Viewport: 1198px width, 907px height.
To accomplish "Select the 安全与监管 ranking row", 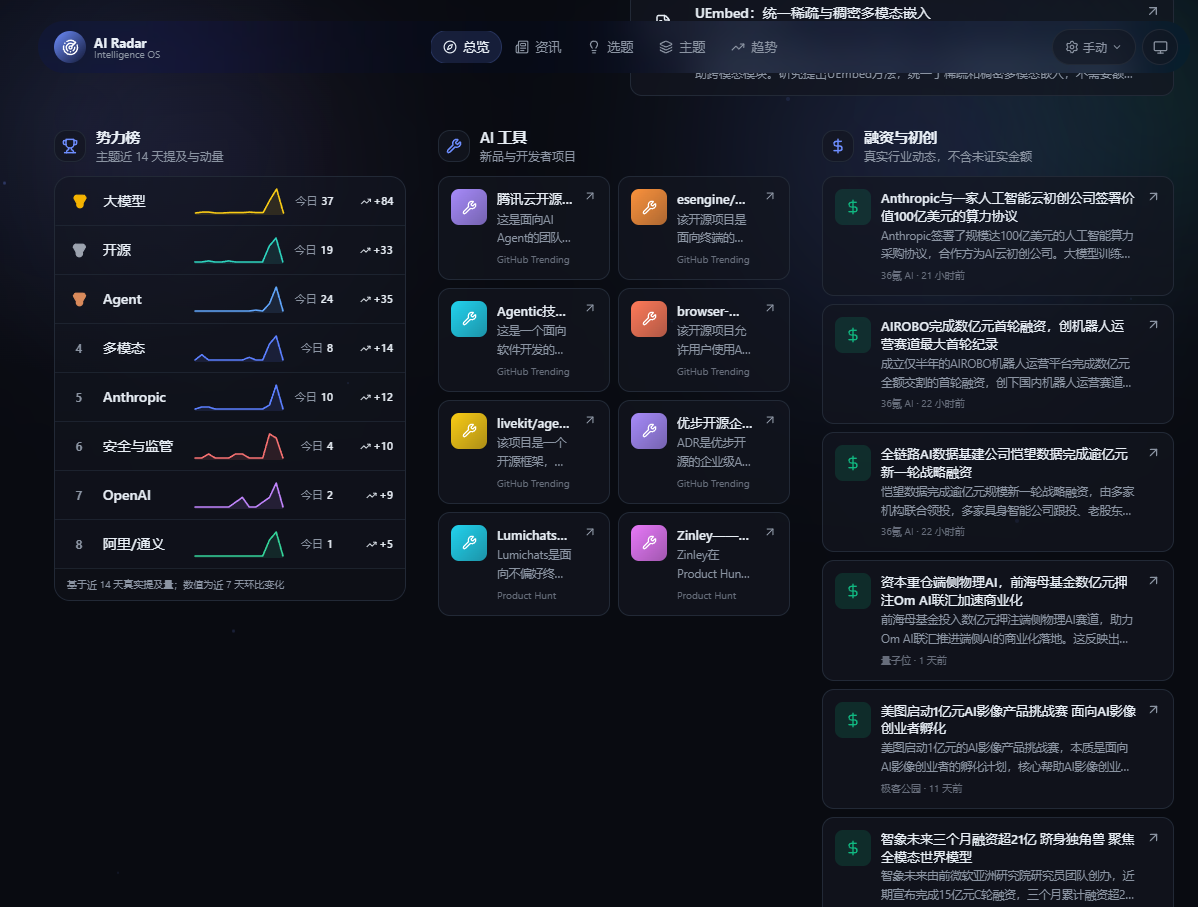I will click(x=230, y=445).
